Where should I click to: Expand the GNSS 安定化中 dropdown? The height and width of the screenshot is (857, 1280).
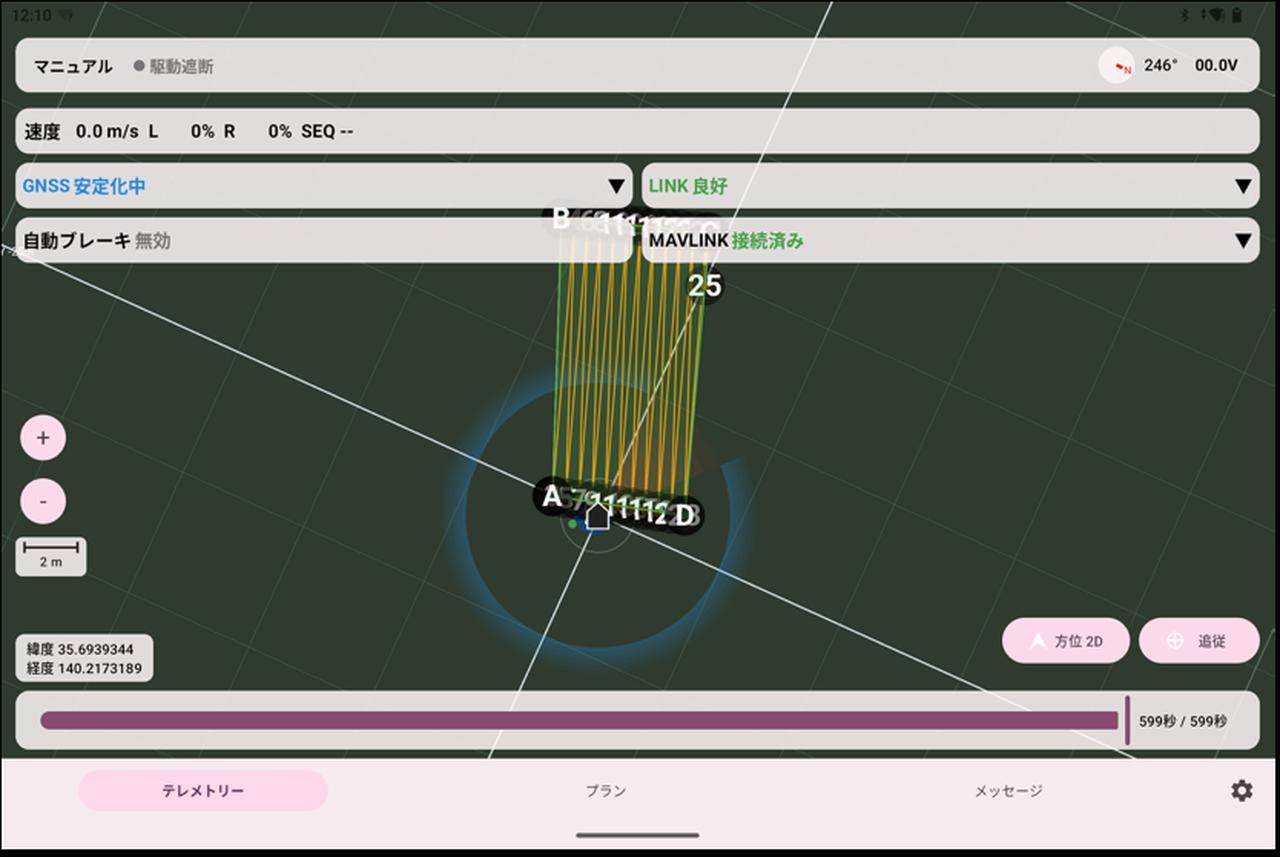(324, 186)
